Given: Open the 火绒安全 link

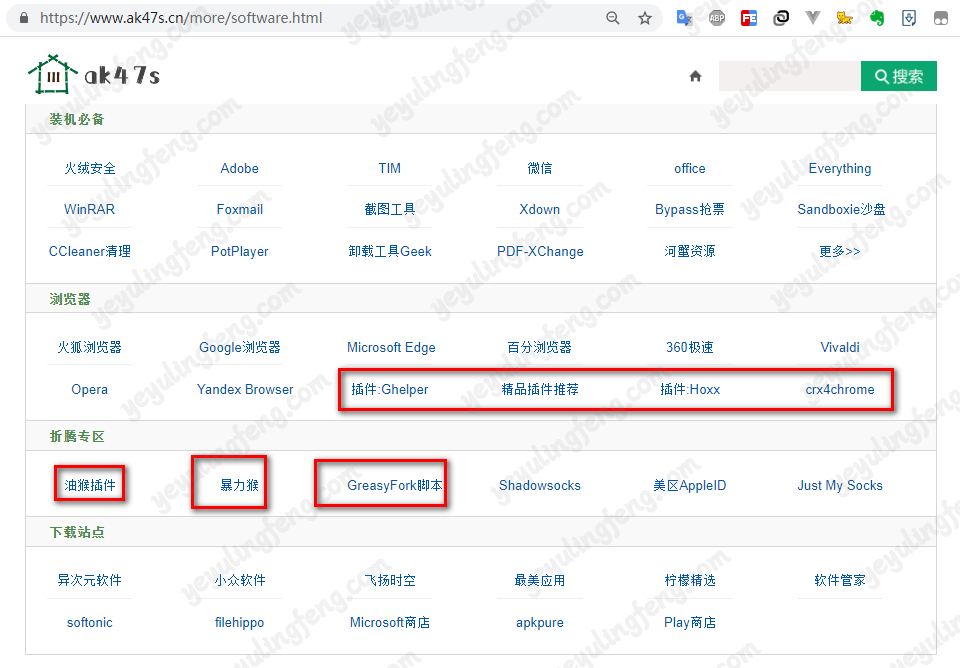Looking at the screenshot, I should click(89, 168).
